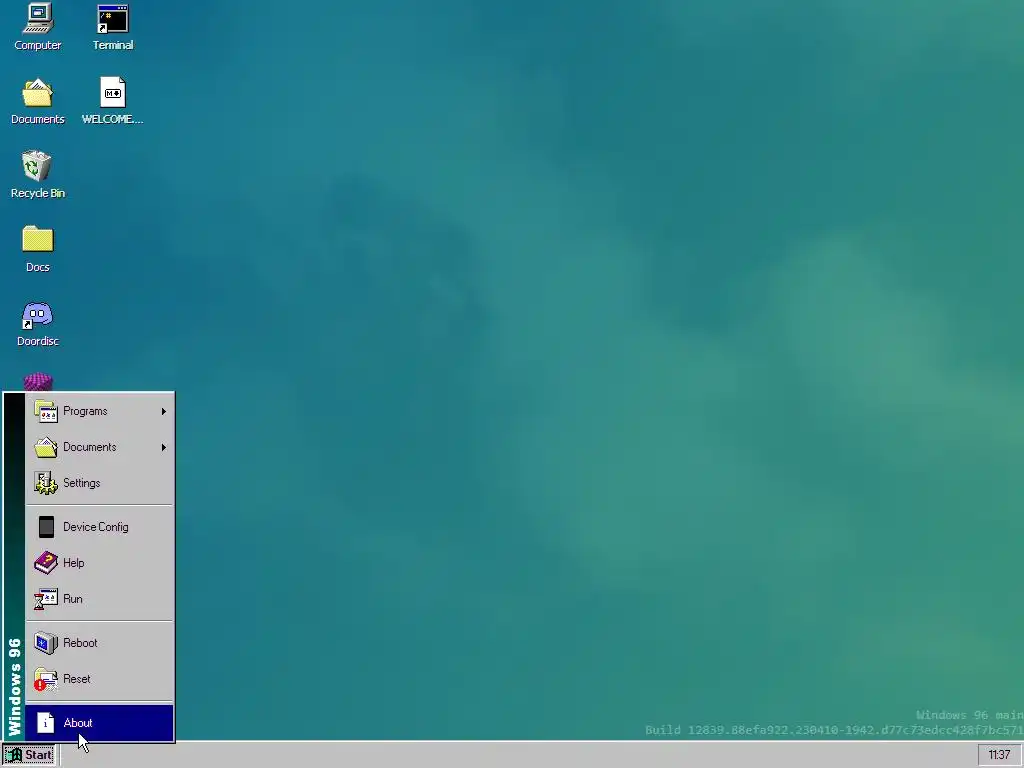Image resolution: width=1024 pixels, height=768 pixels.
Task: Click the Reboot monitor icon
Action: pyautogui.click(x=46, y=643)
